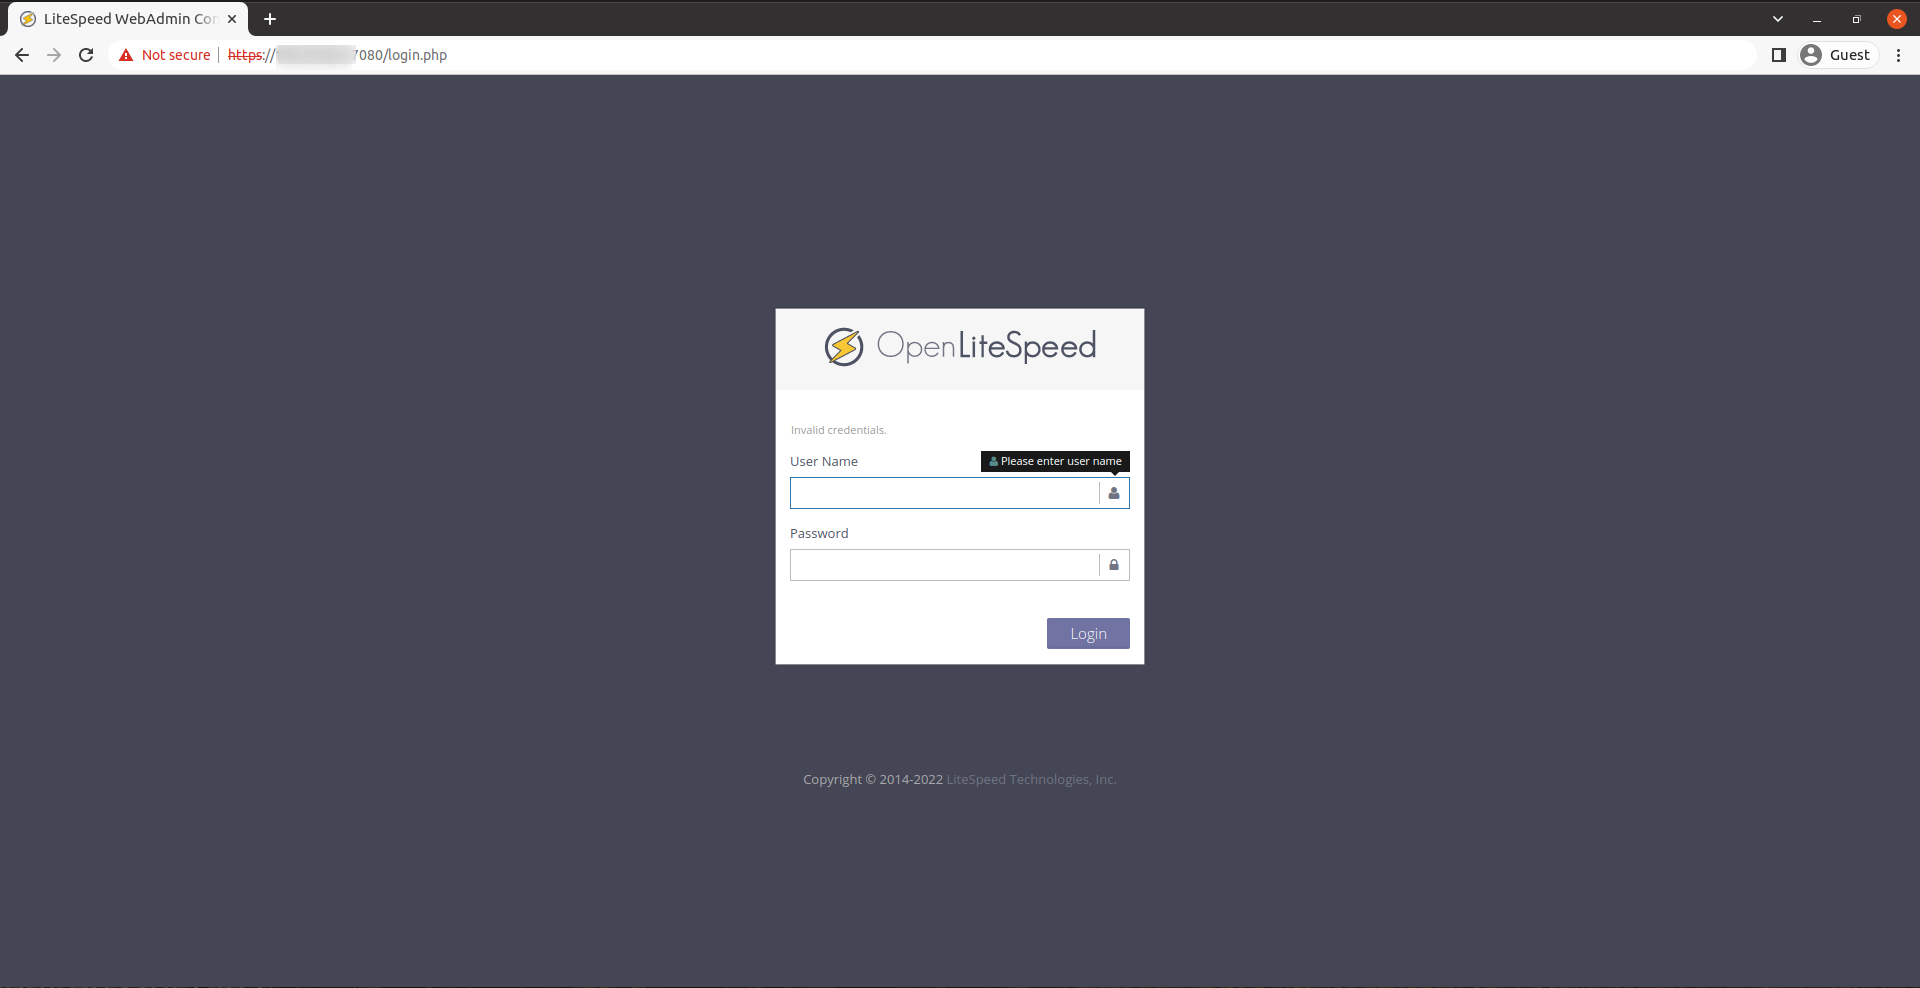Close the browser window
This screenshot has width=1920, height=988.
[1897, 19]
